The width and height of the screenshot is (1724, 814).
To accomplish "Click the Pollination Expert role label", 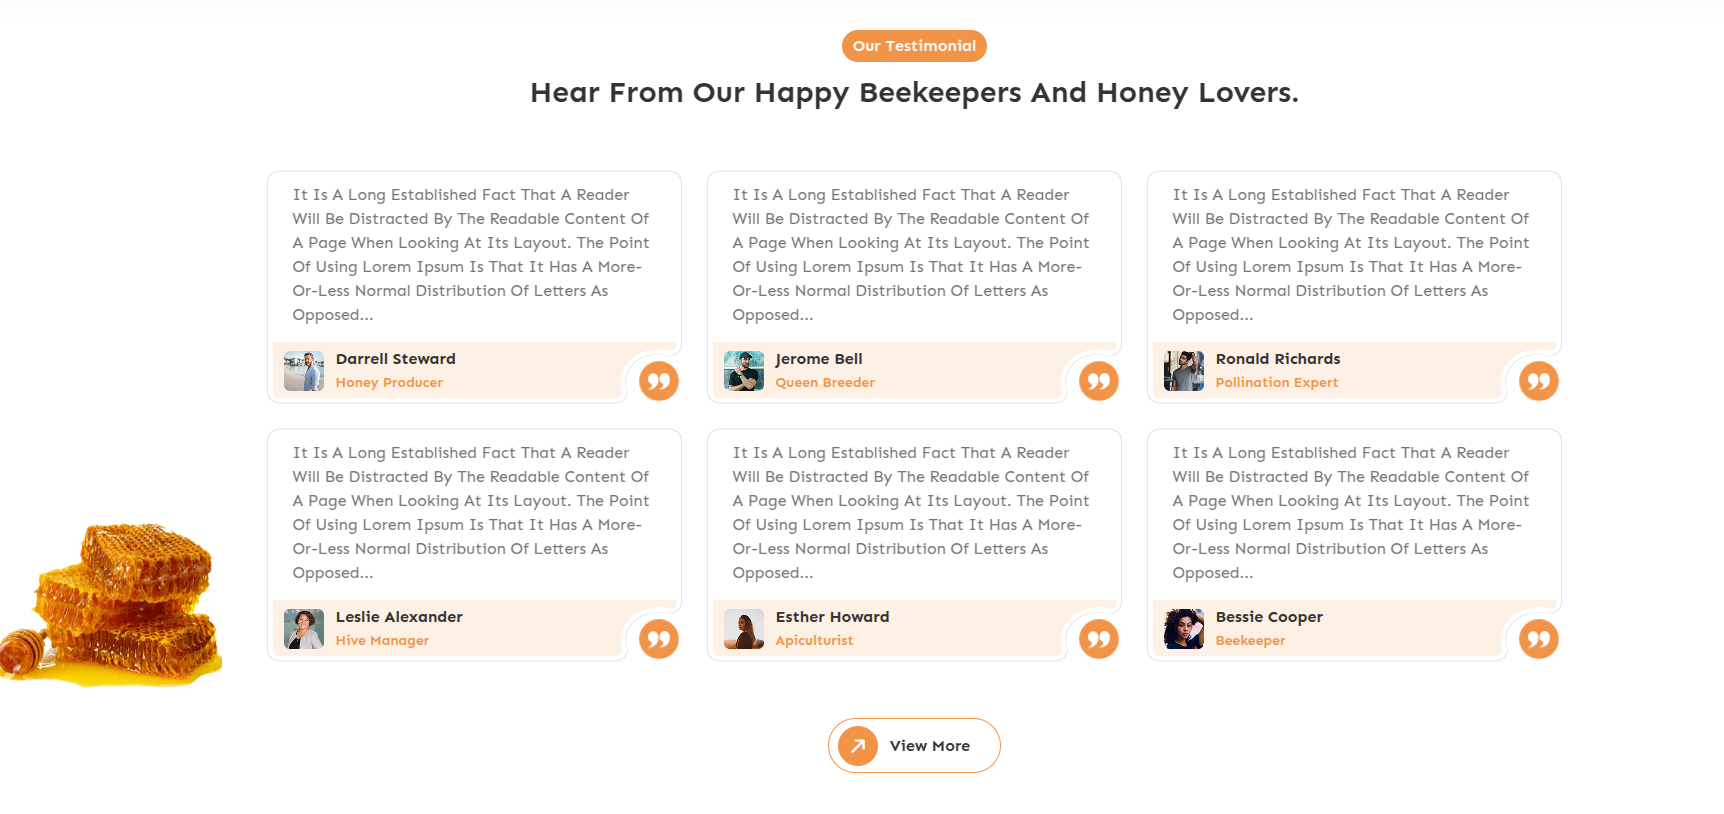I will [x=1276, y=383].
